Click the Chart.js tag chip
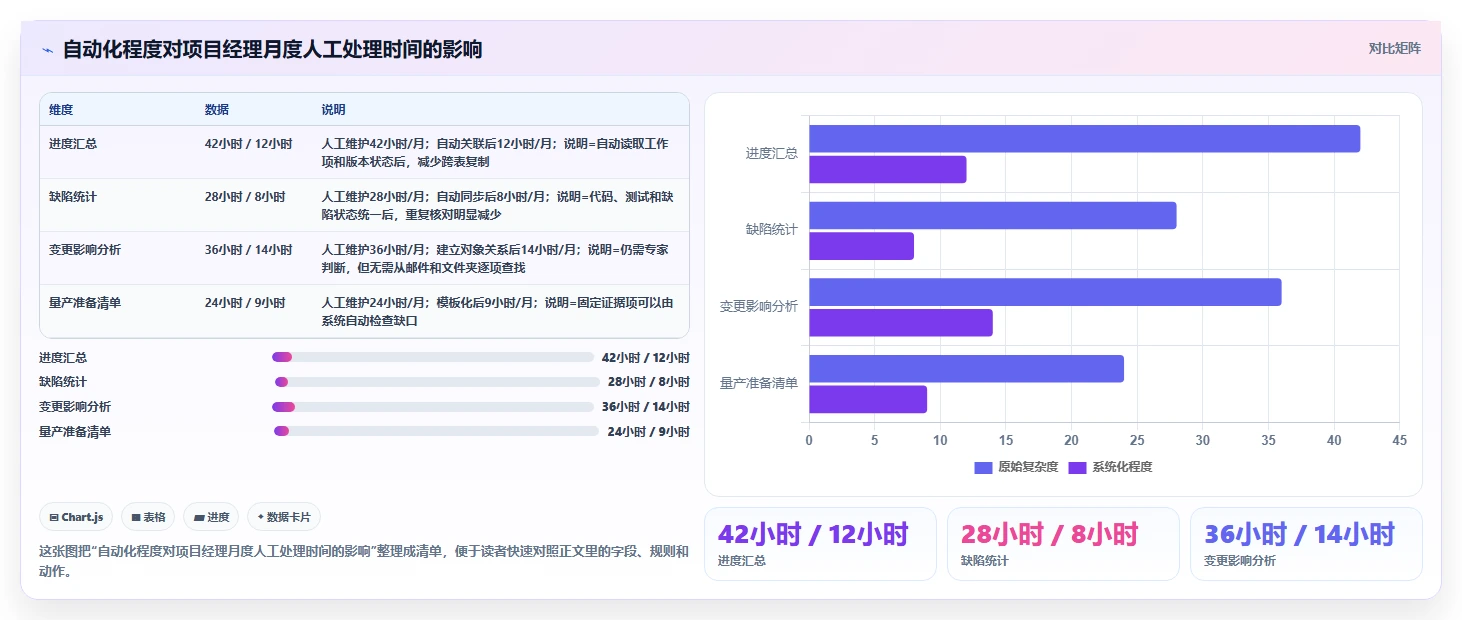The width and height of the screenshot is (1462, 620). (x=77, y=517)
